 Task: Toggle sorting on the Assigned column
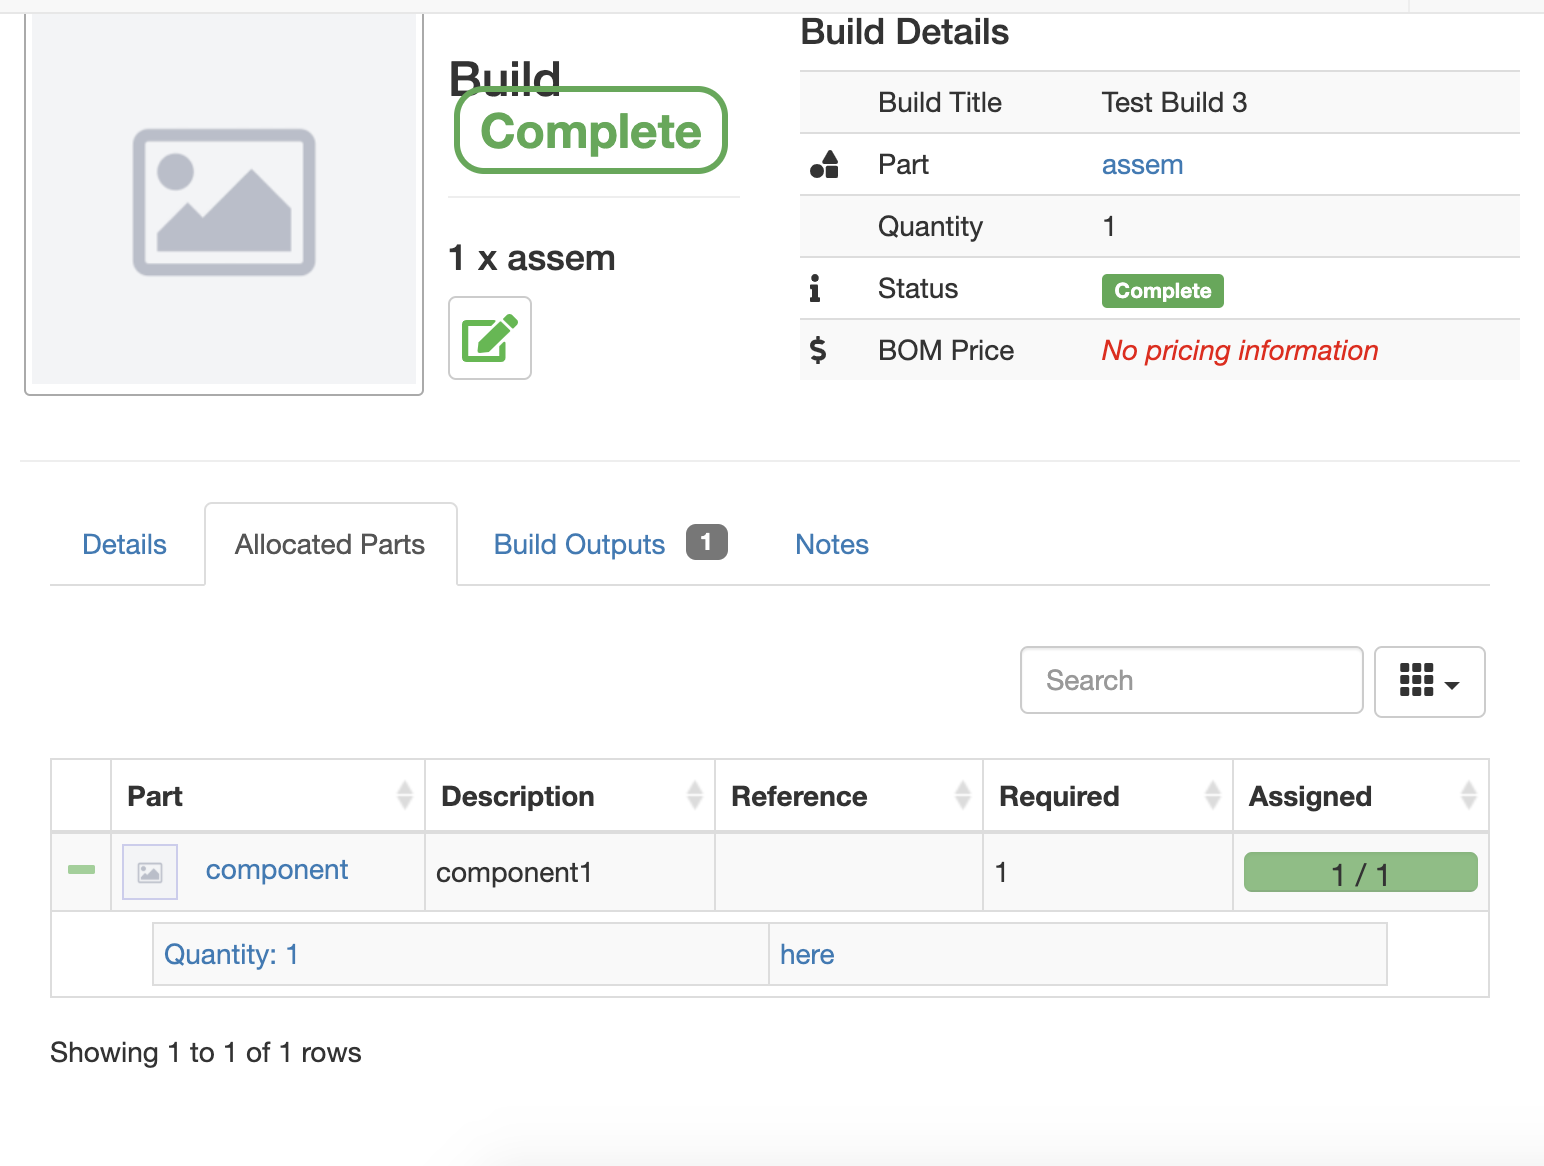coord(1468,795)
